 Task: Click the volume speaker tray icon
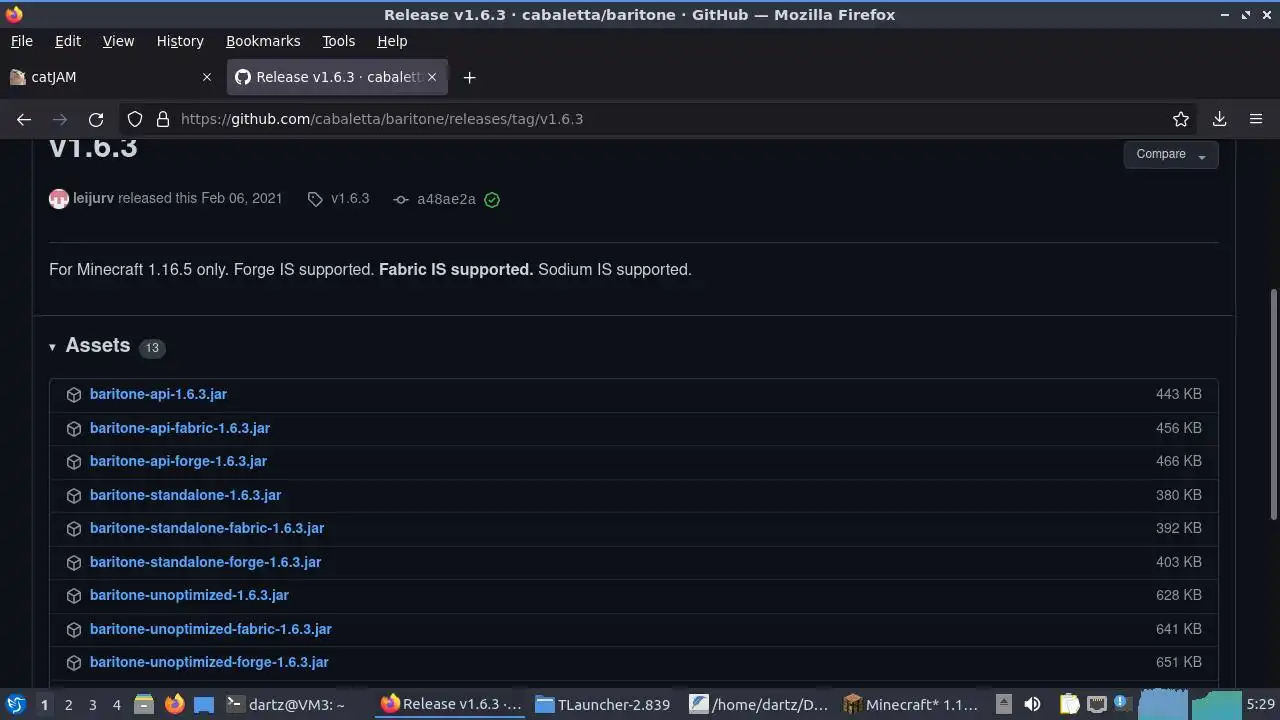pyautogui.click(x=1032, y=704)
